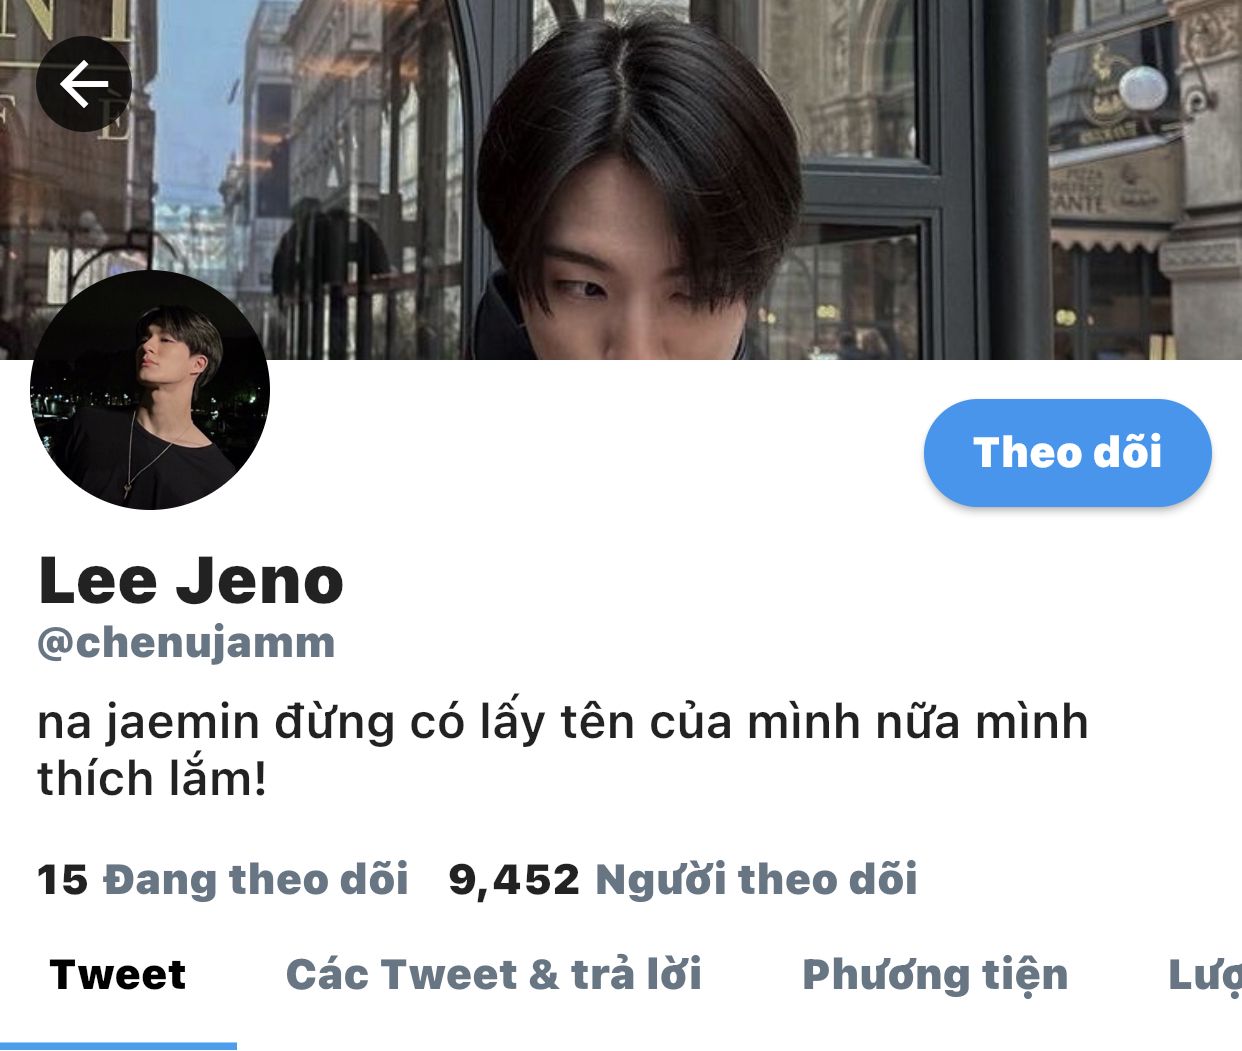Select the display name Lee Jeno
1242x1051 pixels.
[x=191, y=580]
